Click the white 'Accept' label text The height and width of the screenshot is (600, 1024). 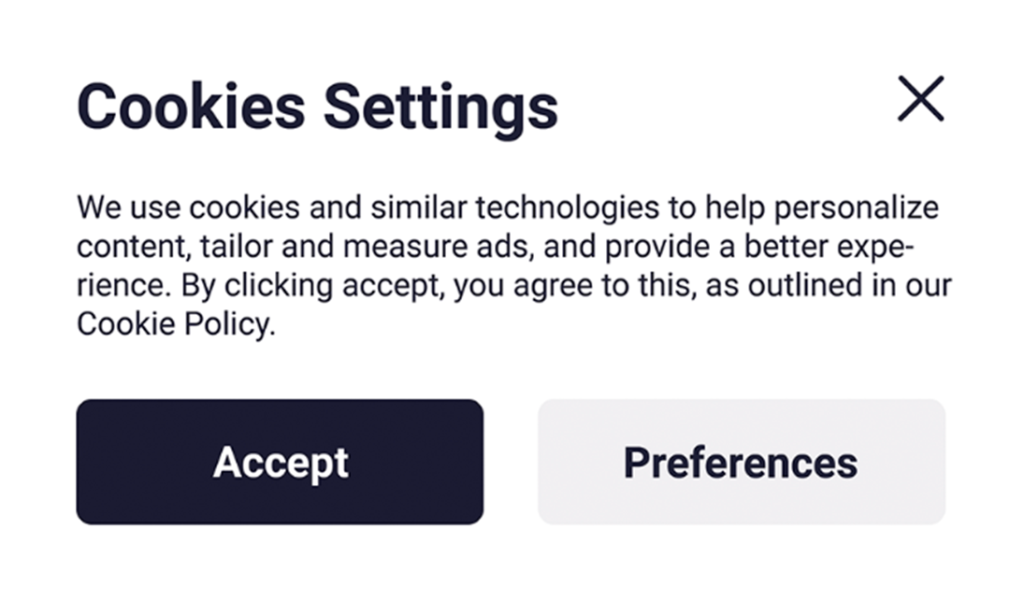tap(280, 463)
